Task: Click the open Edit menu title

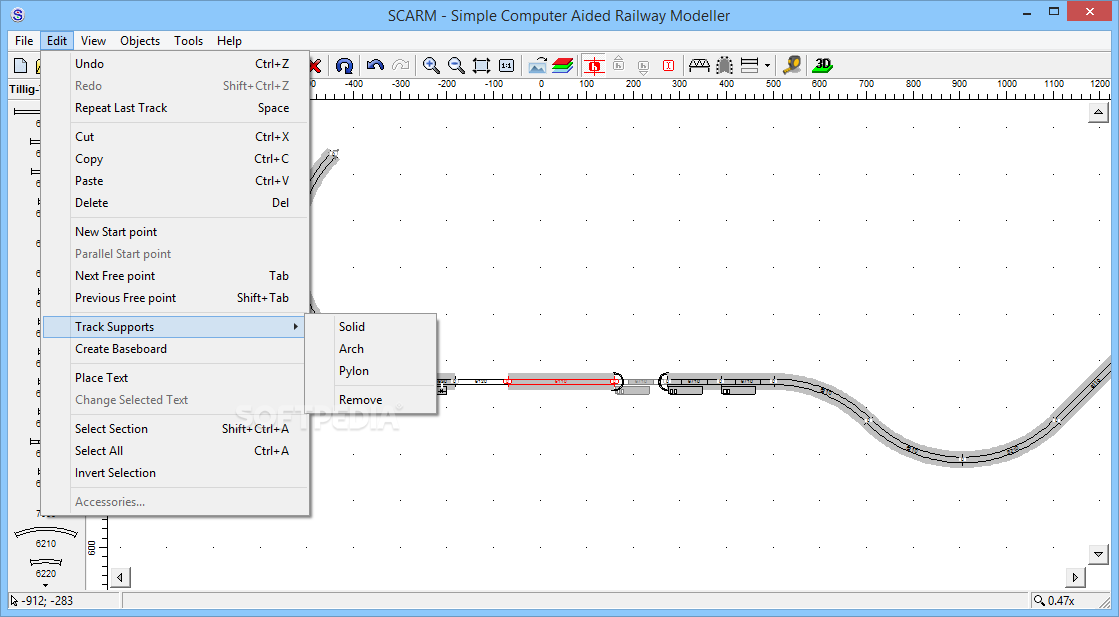Action: pos(57,41)
